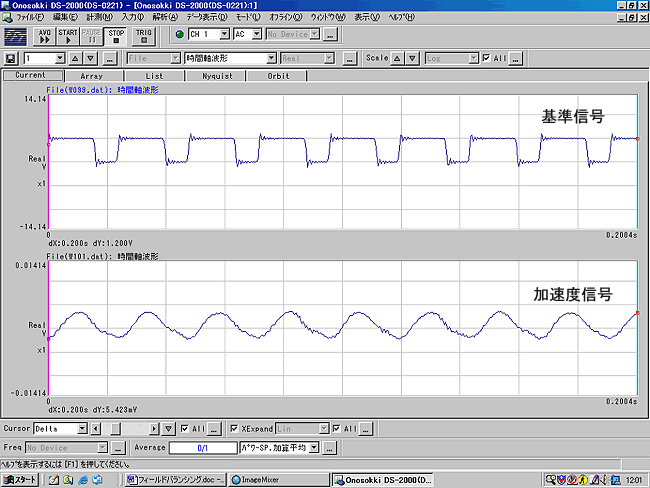Click the Scale down triangle button
Screen dimensions: 650x488
coord(412,58)
